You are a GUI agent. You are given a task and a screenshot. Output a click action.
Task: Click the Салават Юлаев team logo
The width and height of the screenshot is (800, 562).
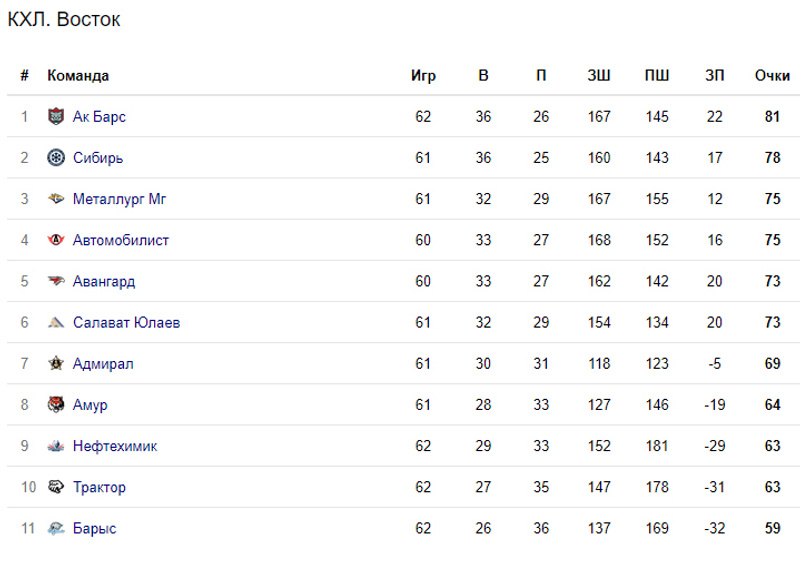tap(56, 323)
